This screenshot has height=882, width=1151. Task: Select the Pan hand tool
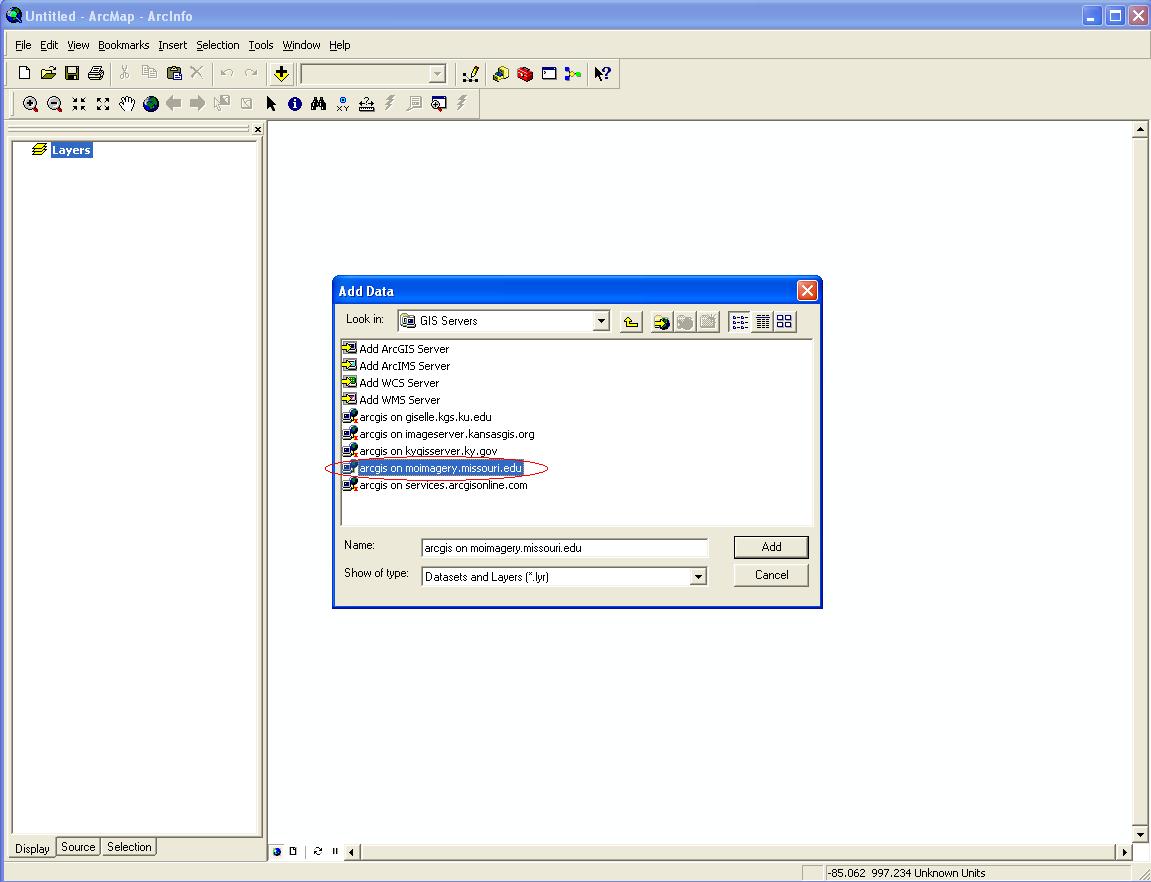[x=127, y=104]
